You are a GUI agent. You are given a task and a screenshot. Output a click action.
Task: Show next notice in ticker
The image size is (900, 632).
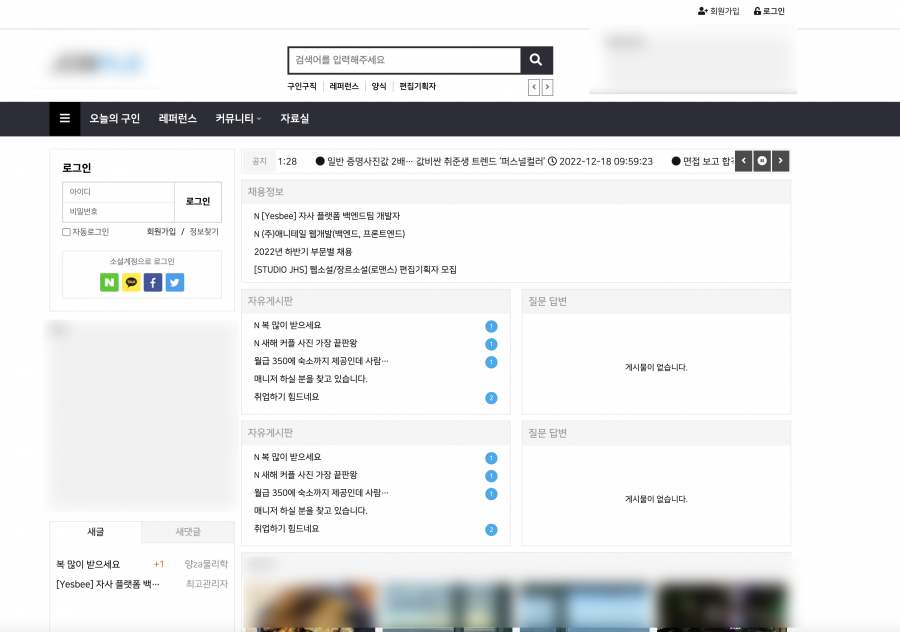(781, 161)
